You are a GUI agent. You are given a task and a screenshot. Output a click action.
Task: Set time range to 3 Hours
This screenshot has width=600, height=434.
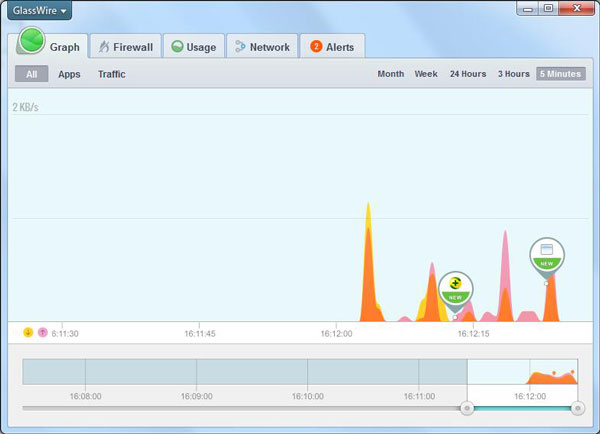[514, 74]
